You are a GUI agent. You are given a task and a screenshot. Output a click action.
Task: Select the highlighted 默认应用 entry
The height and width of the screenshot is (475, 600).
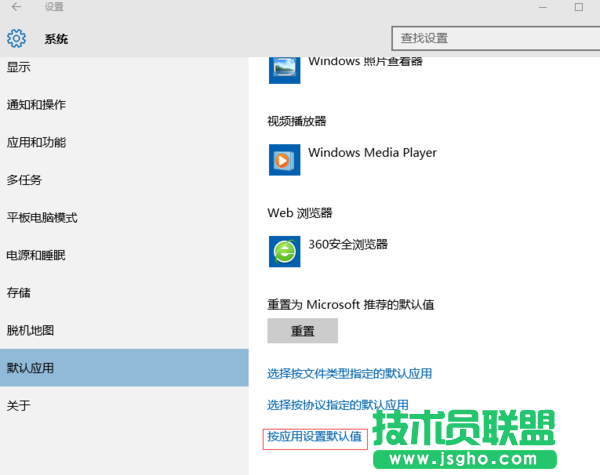tap(124, 367)
